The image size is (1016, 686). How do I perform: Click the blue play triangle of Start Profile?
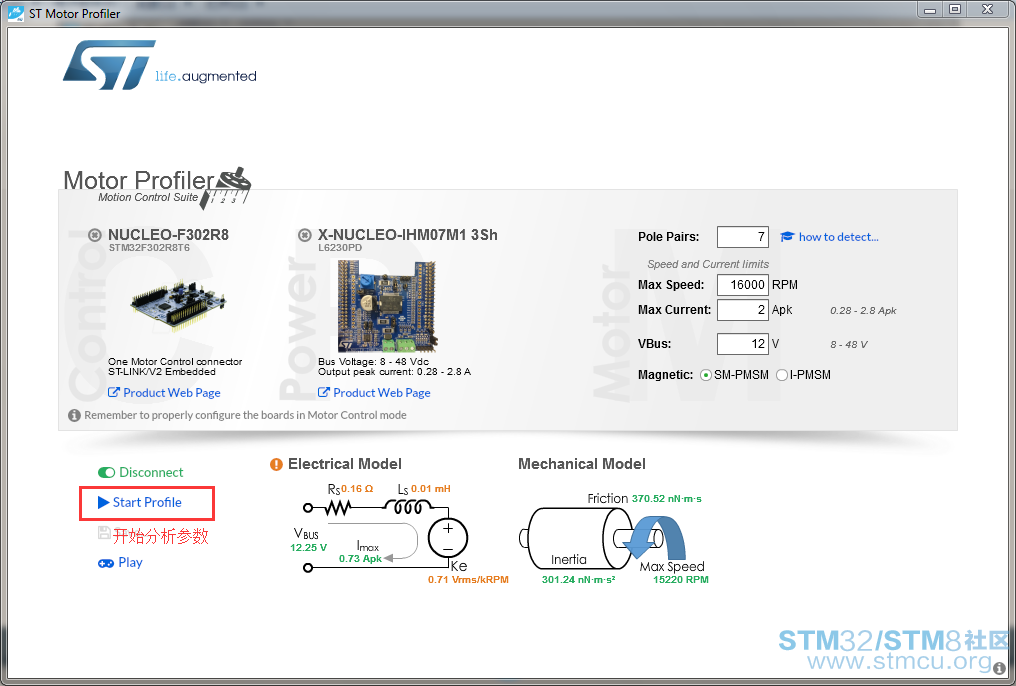[104, 502]
